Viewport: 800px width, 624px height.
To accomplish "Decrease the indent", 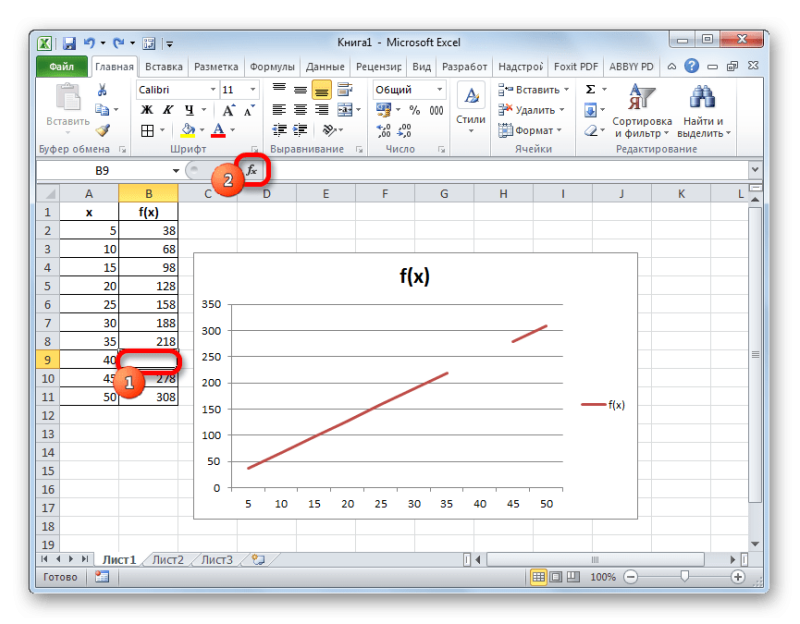I will coord(279,131).
